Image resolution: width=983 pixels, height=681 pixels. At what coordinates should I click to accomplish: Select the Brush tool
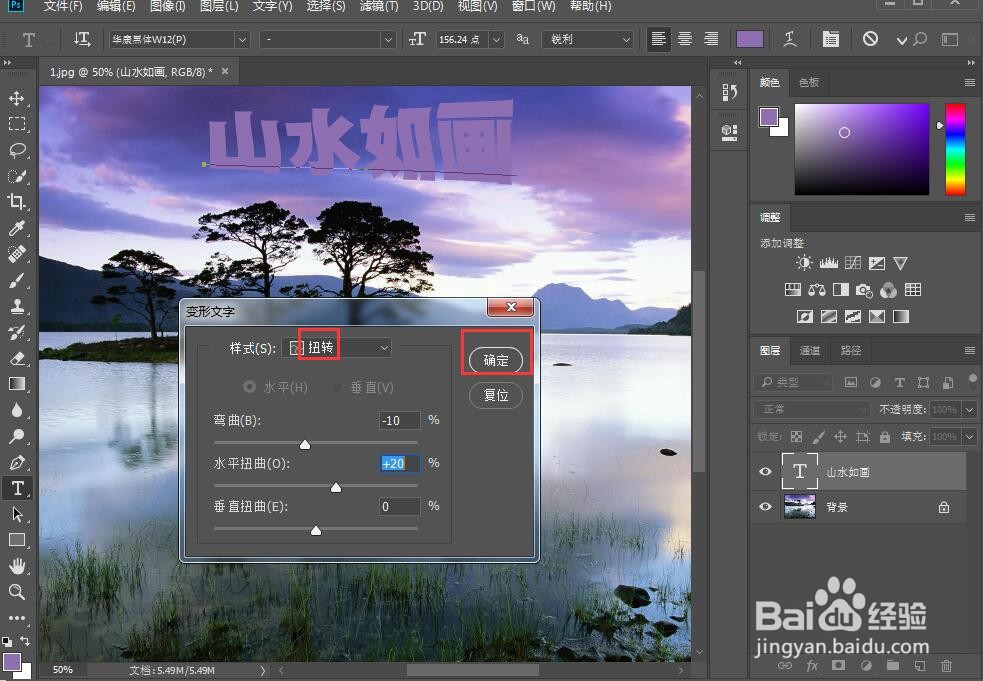pyautogui.click(x=17, y=280)
